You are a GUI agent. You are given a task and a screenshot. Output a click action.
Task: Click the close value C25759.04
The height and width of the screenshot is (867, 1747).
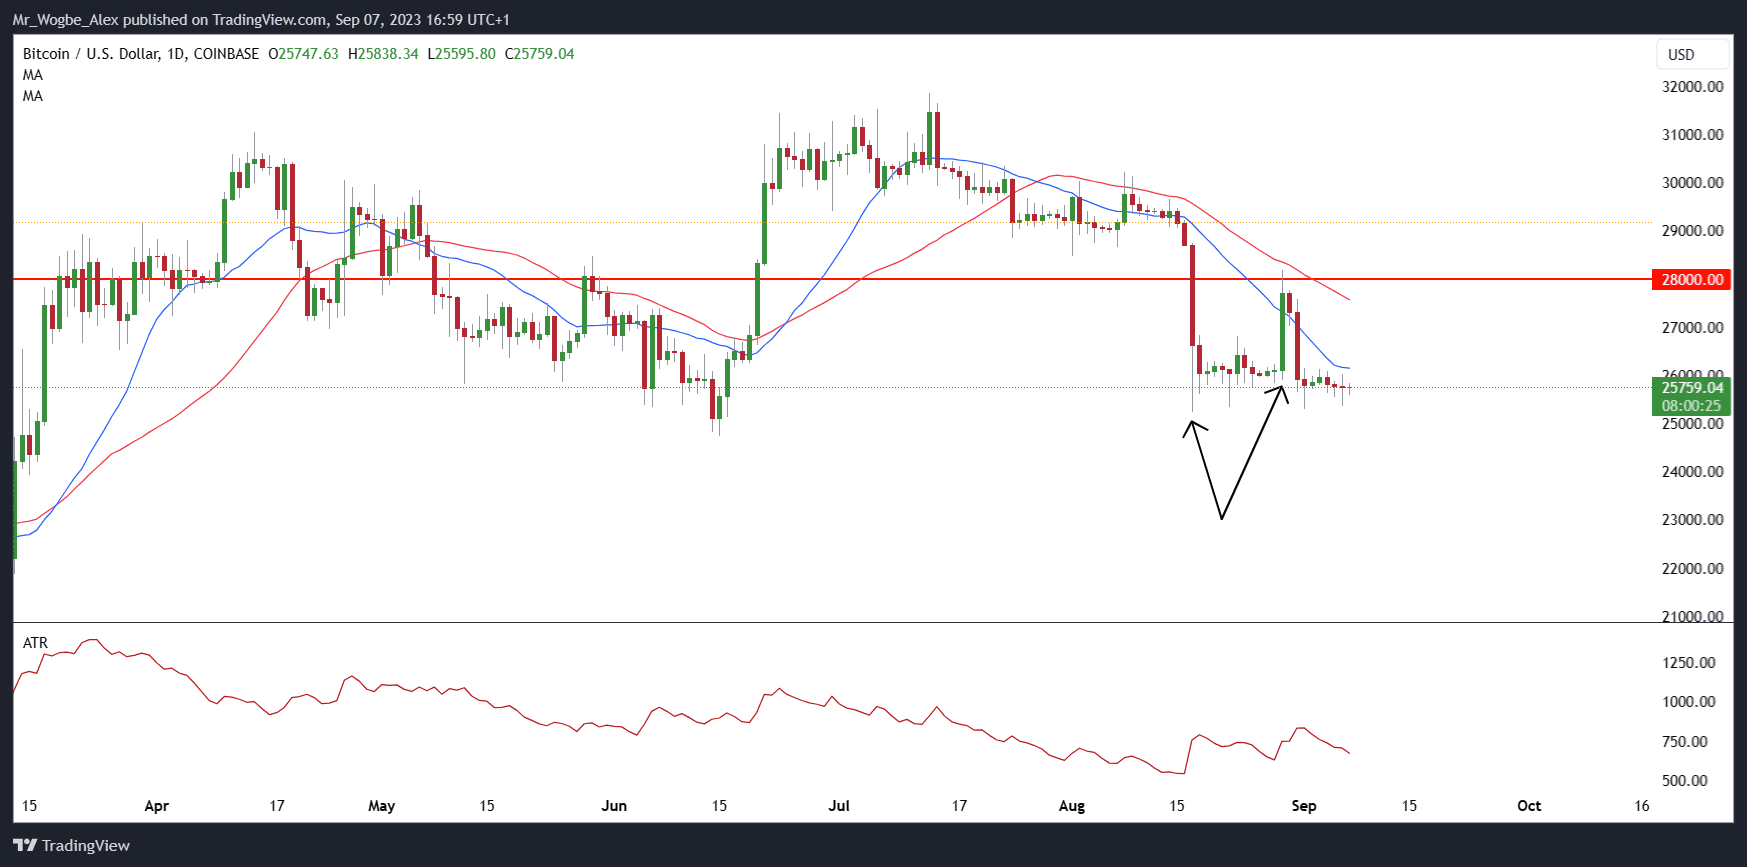[540, 54]
